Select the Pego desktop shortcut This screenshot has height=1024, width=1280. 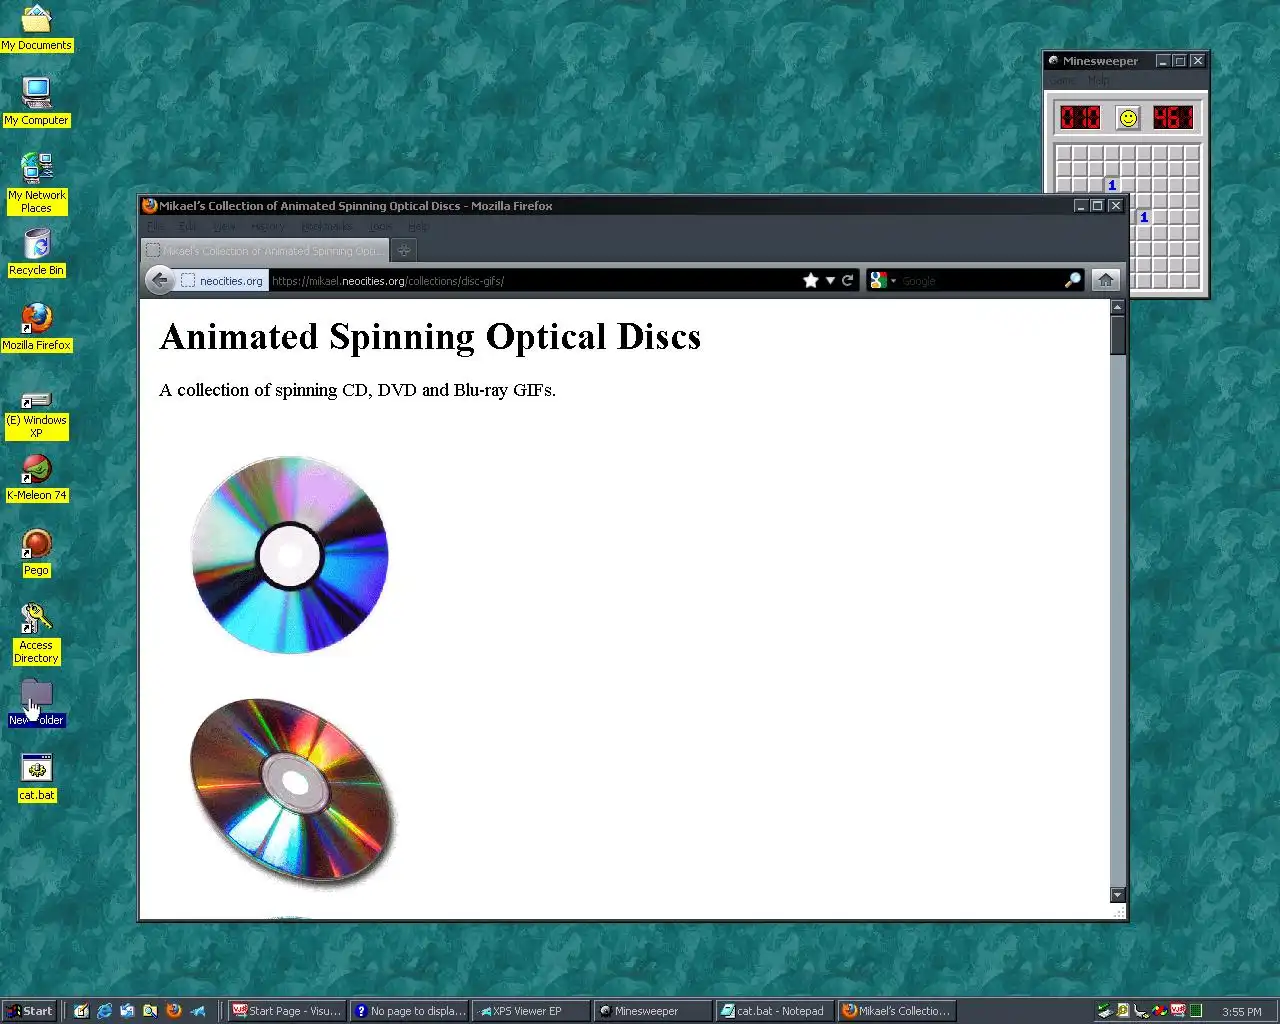pyautogui.click(x=37, y=552)
